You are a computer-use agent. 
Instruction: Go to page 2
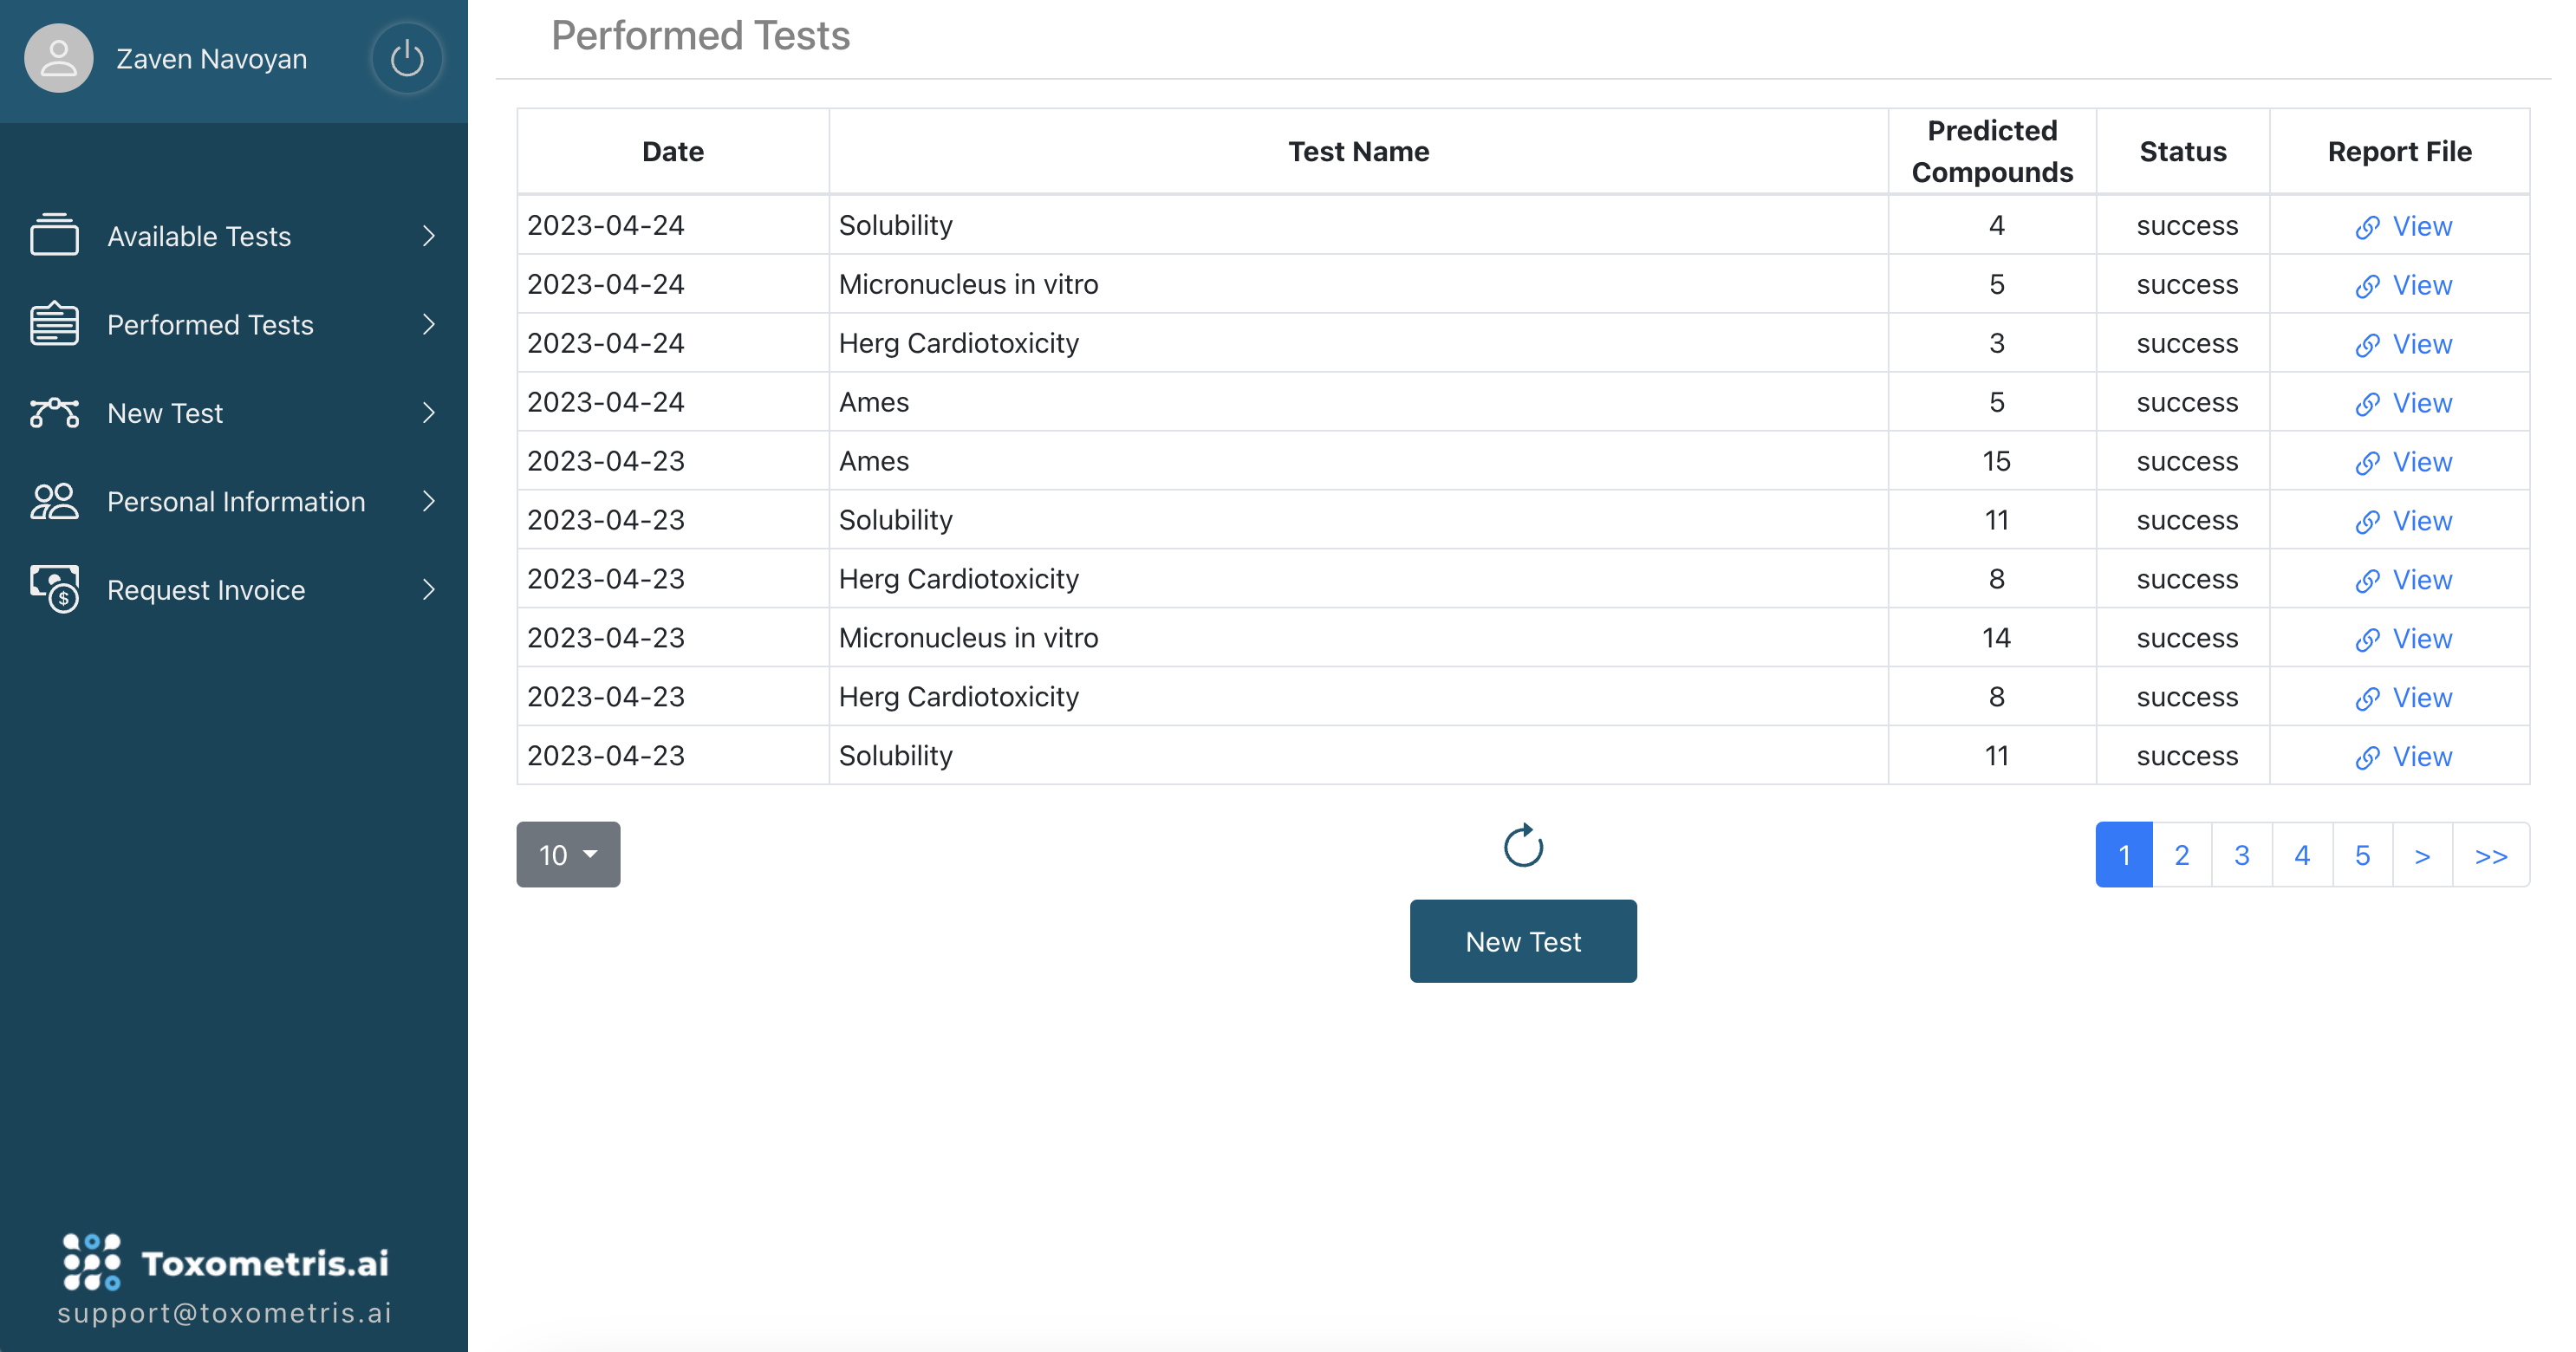pos(2182,855)
